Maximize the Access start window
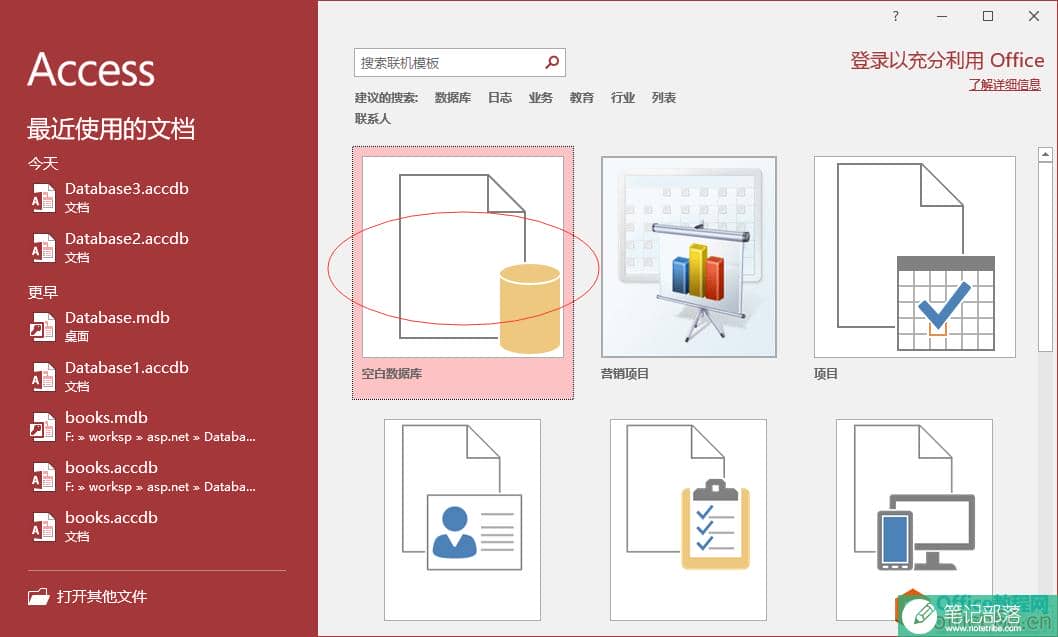The height and width of the screenshot is (637, 1058). click(988, 16)
